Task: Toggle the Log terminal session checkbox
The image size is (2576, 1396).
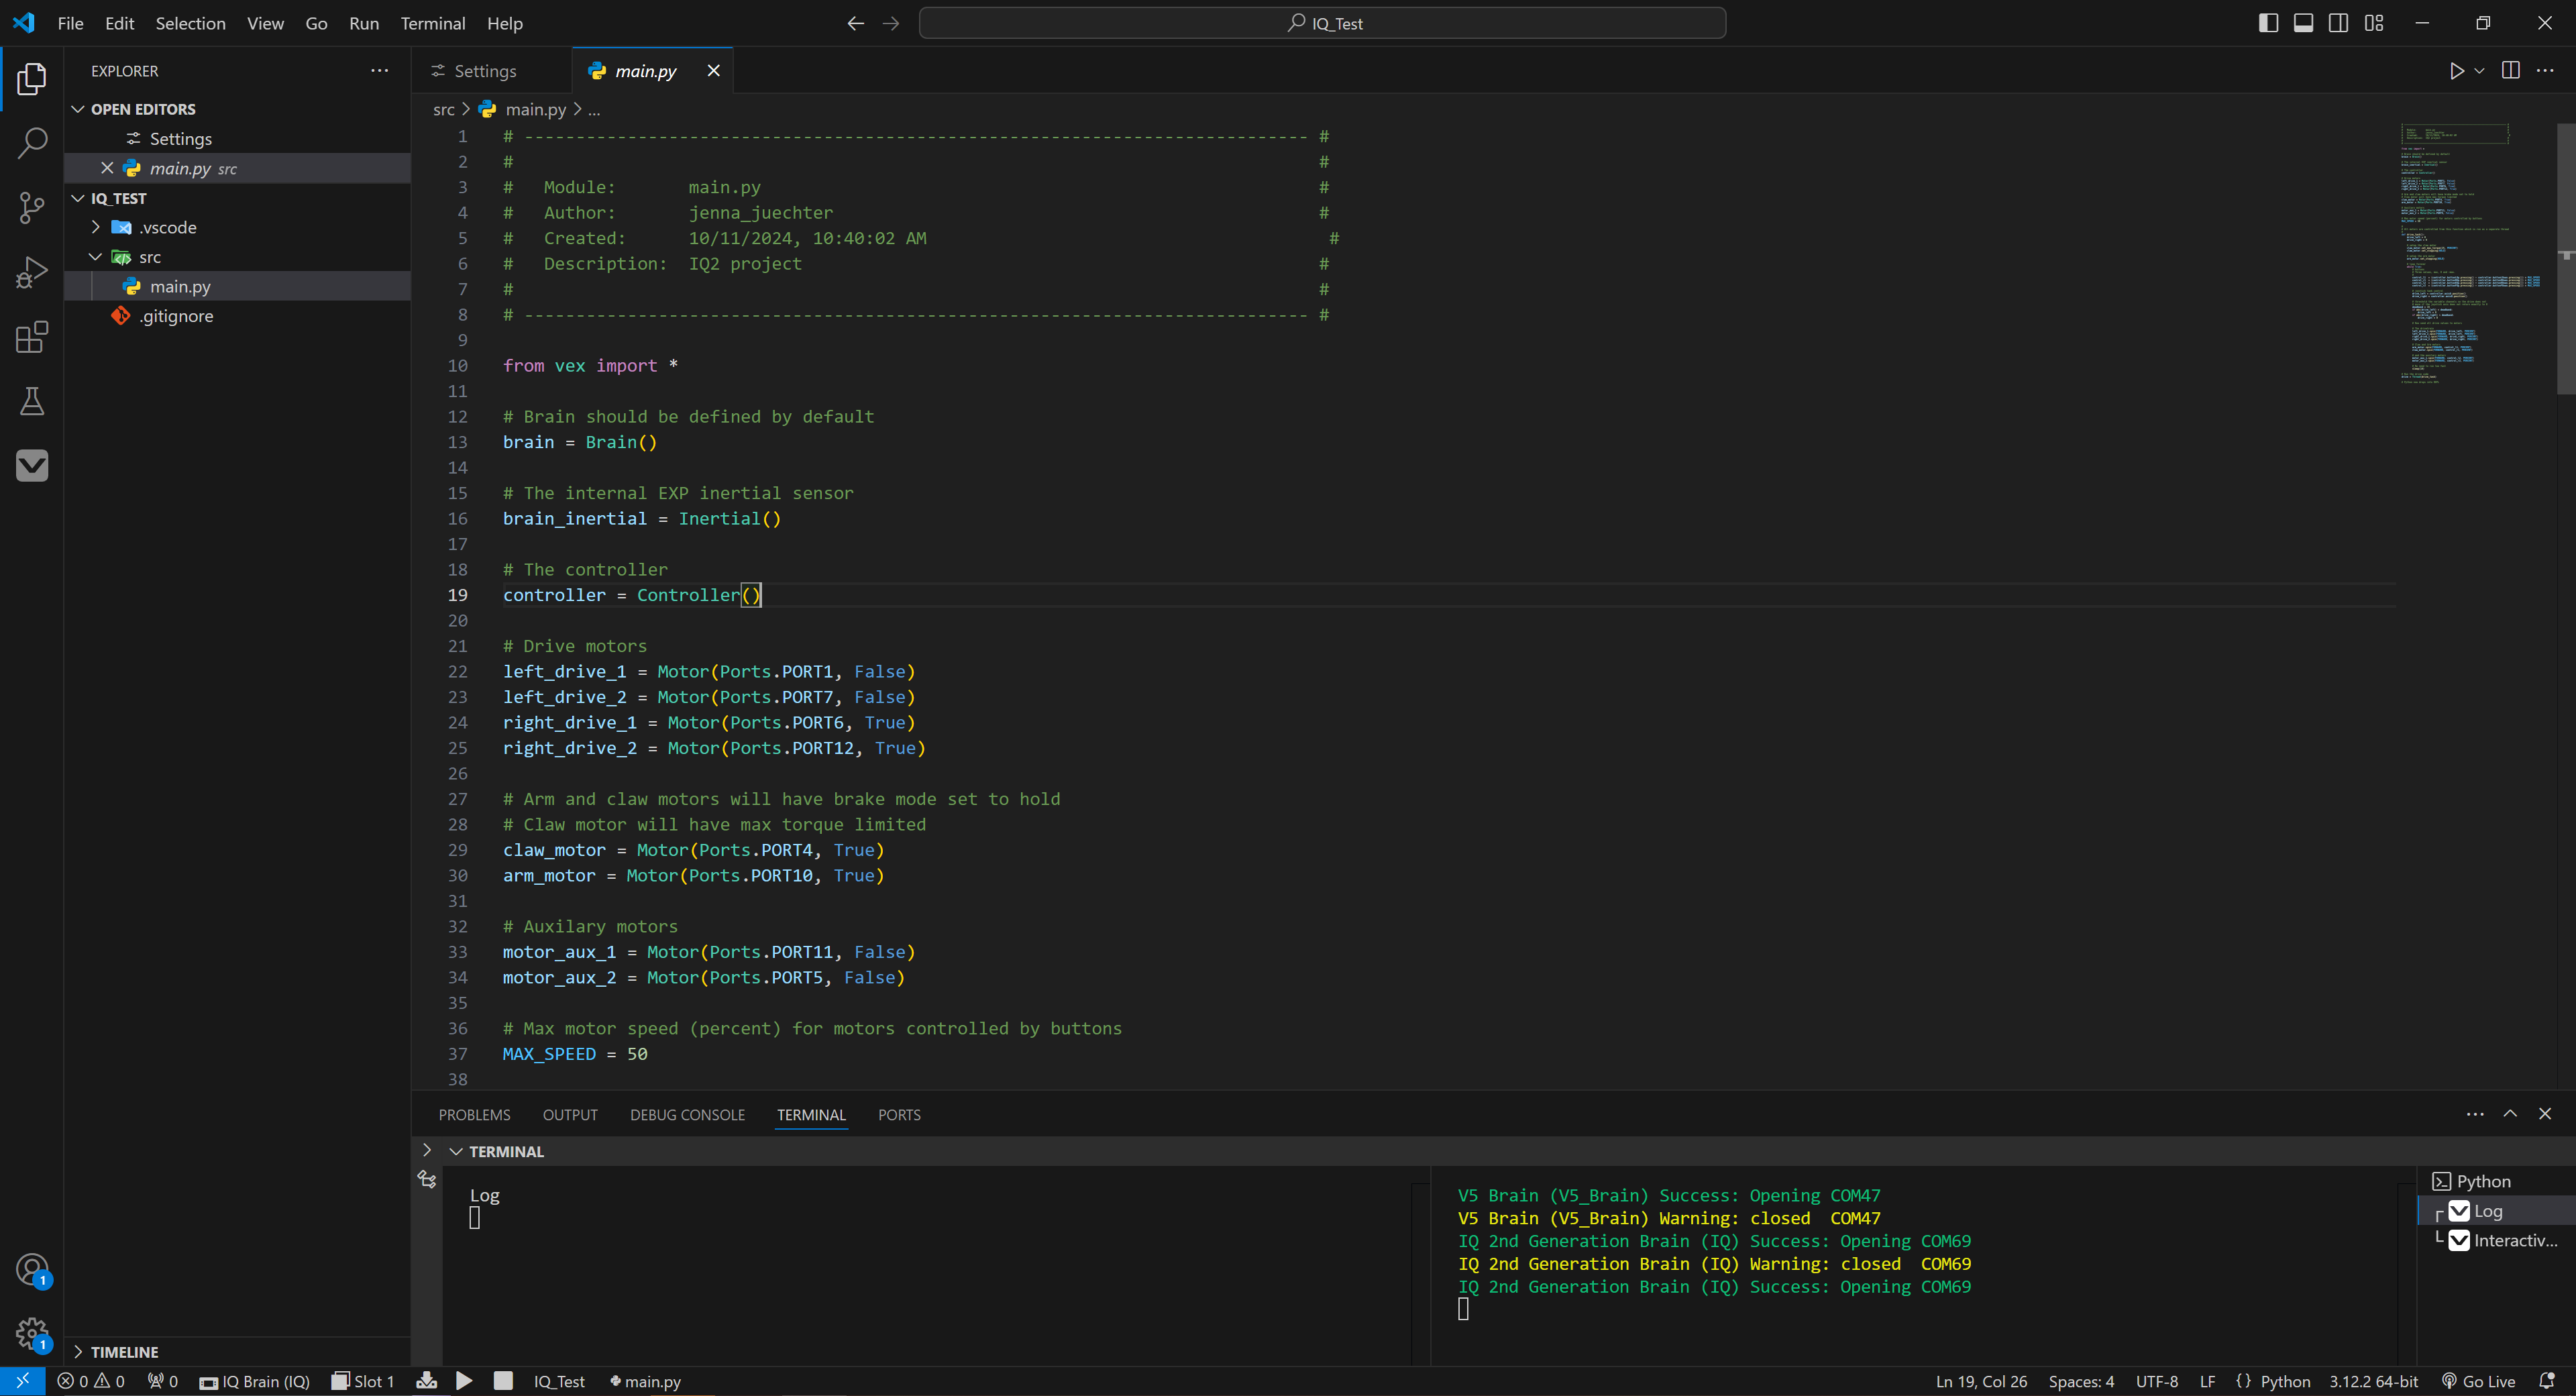Action: click(2460, 1211)
